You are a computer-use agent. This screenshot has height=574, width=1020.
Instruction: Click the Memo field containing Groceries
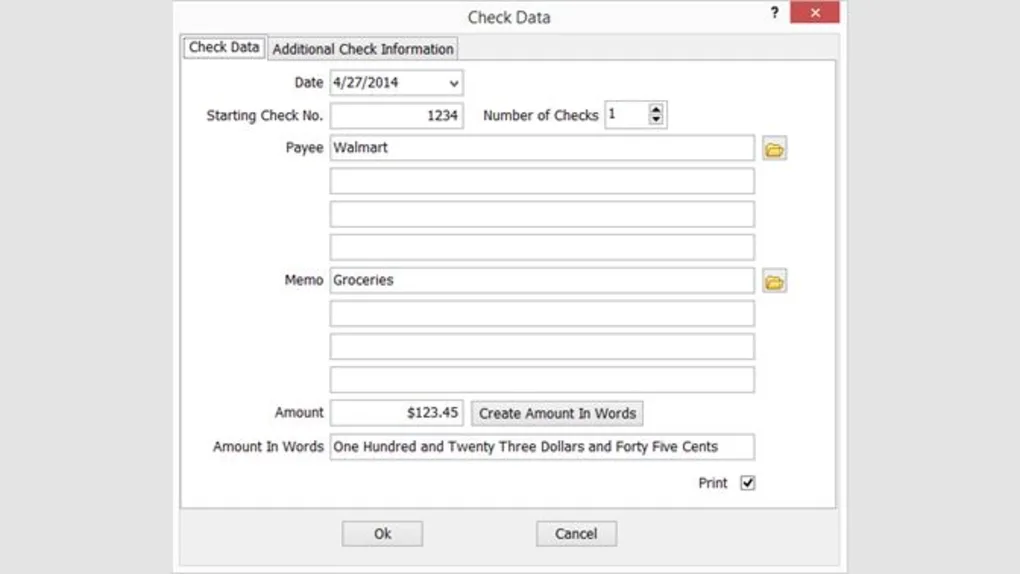click(542, 280)
